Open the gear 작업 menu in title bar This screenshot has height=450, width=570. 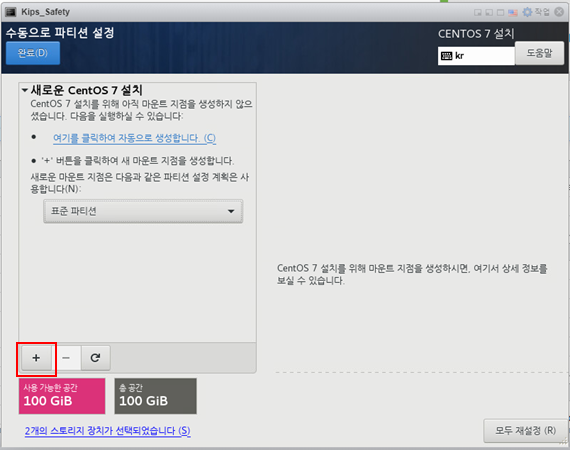(x=536, y=12)
